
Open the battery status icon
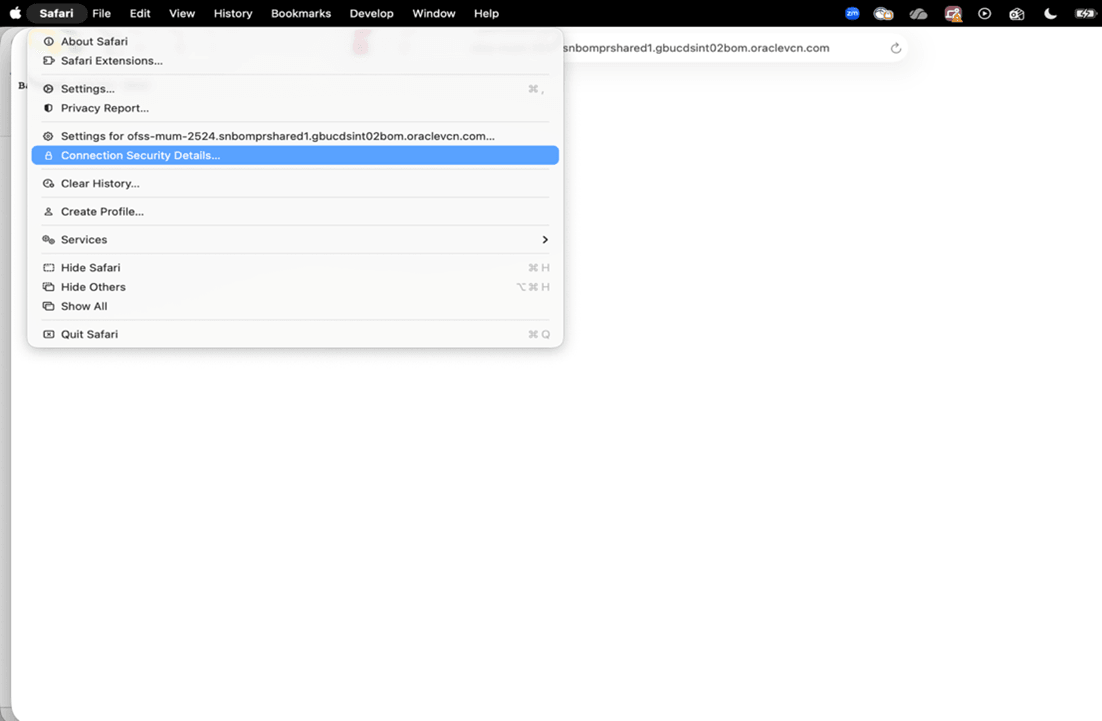click(1084, 13)
